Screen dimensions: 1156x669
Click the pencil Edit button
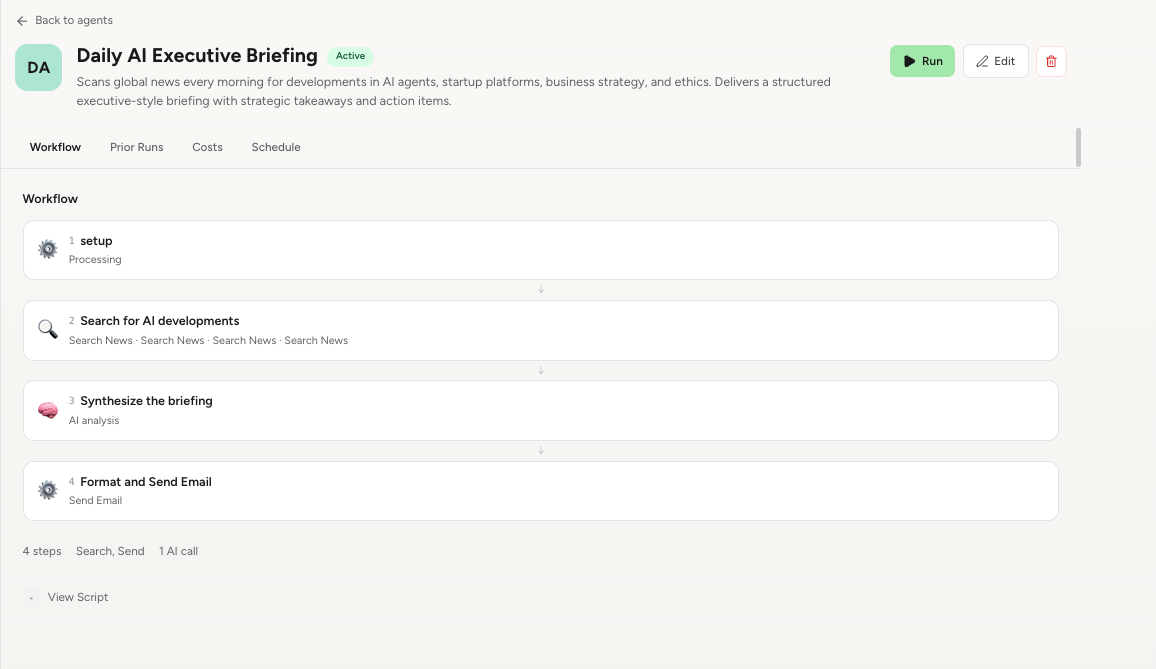pos(995,61)
